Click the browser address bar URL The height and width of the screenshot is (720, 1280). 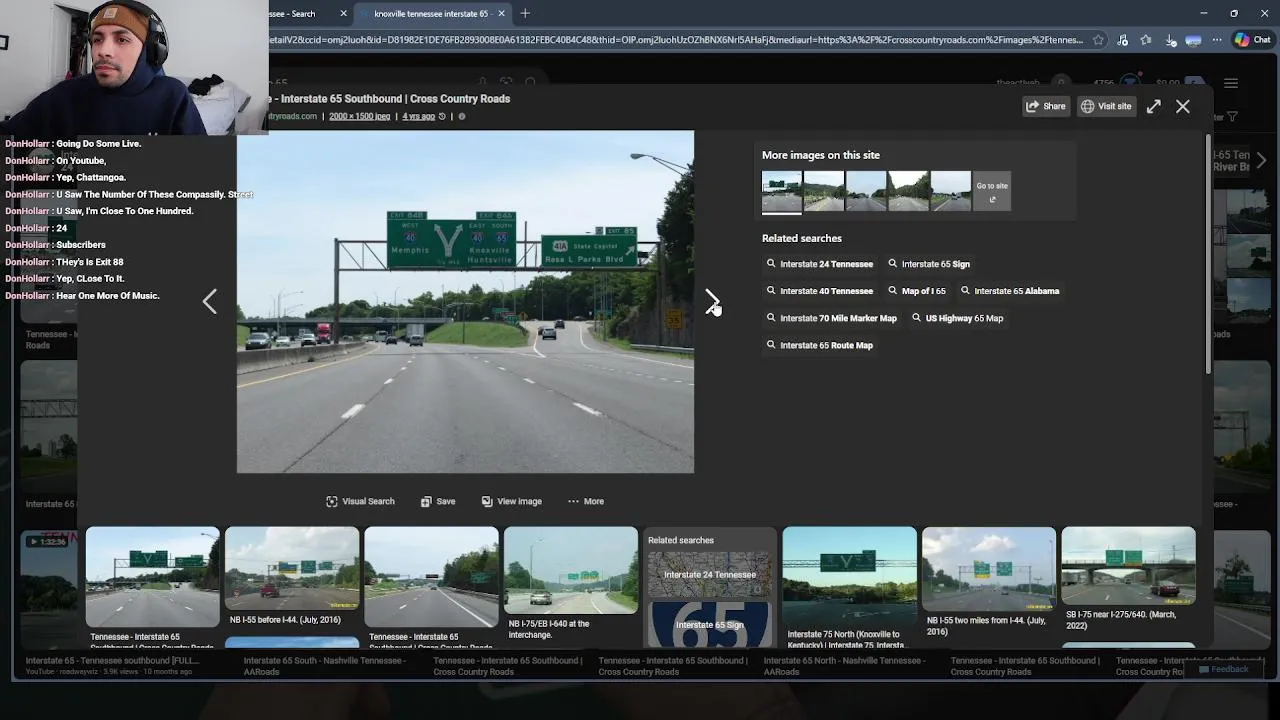pos(676,40)
